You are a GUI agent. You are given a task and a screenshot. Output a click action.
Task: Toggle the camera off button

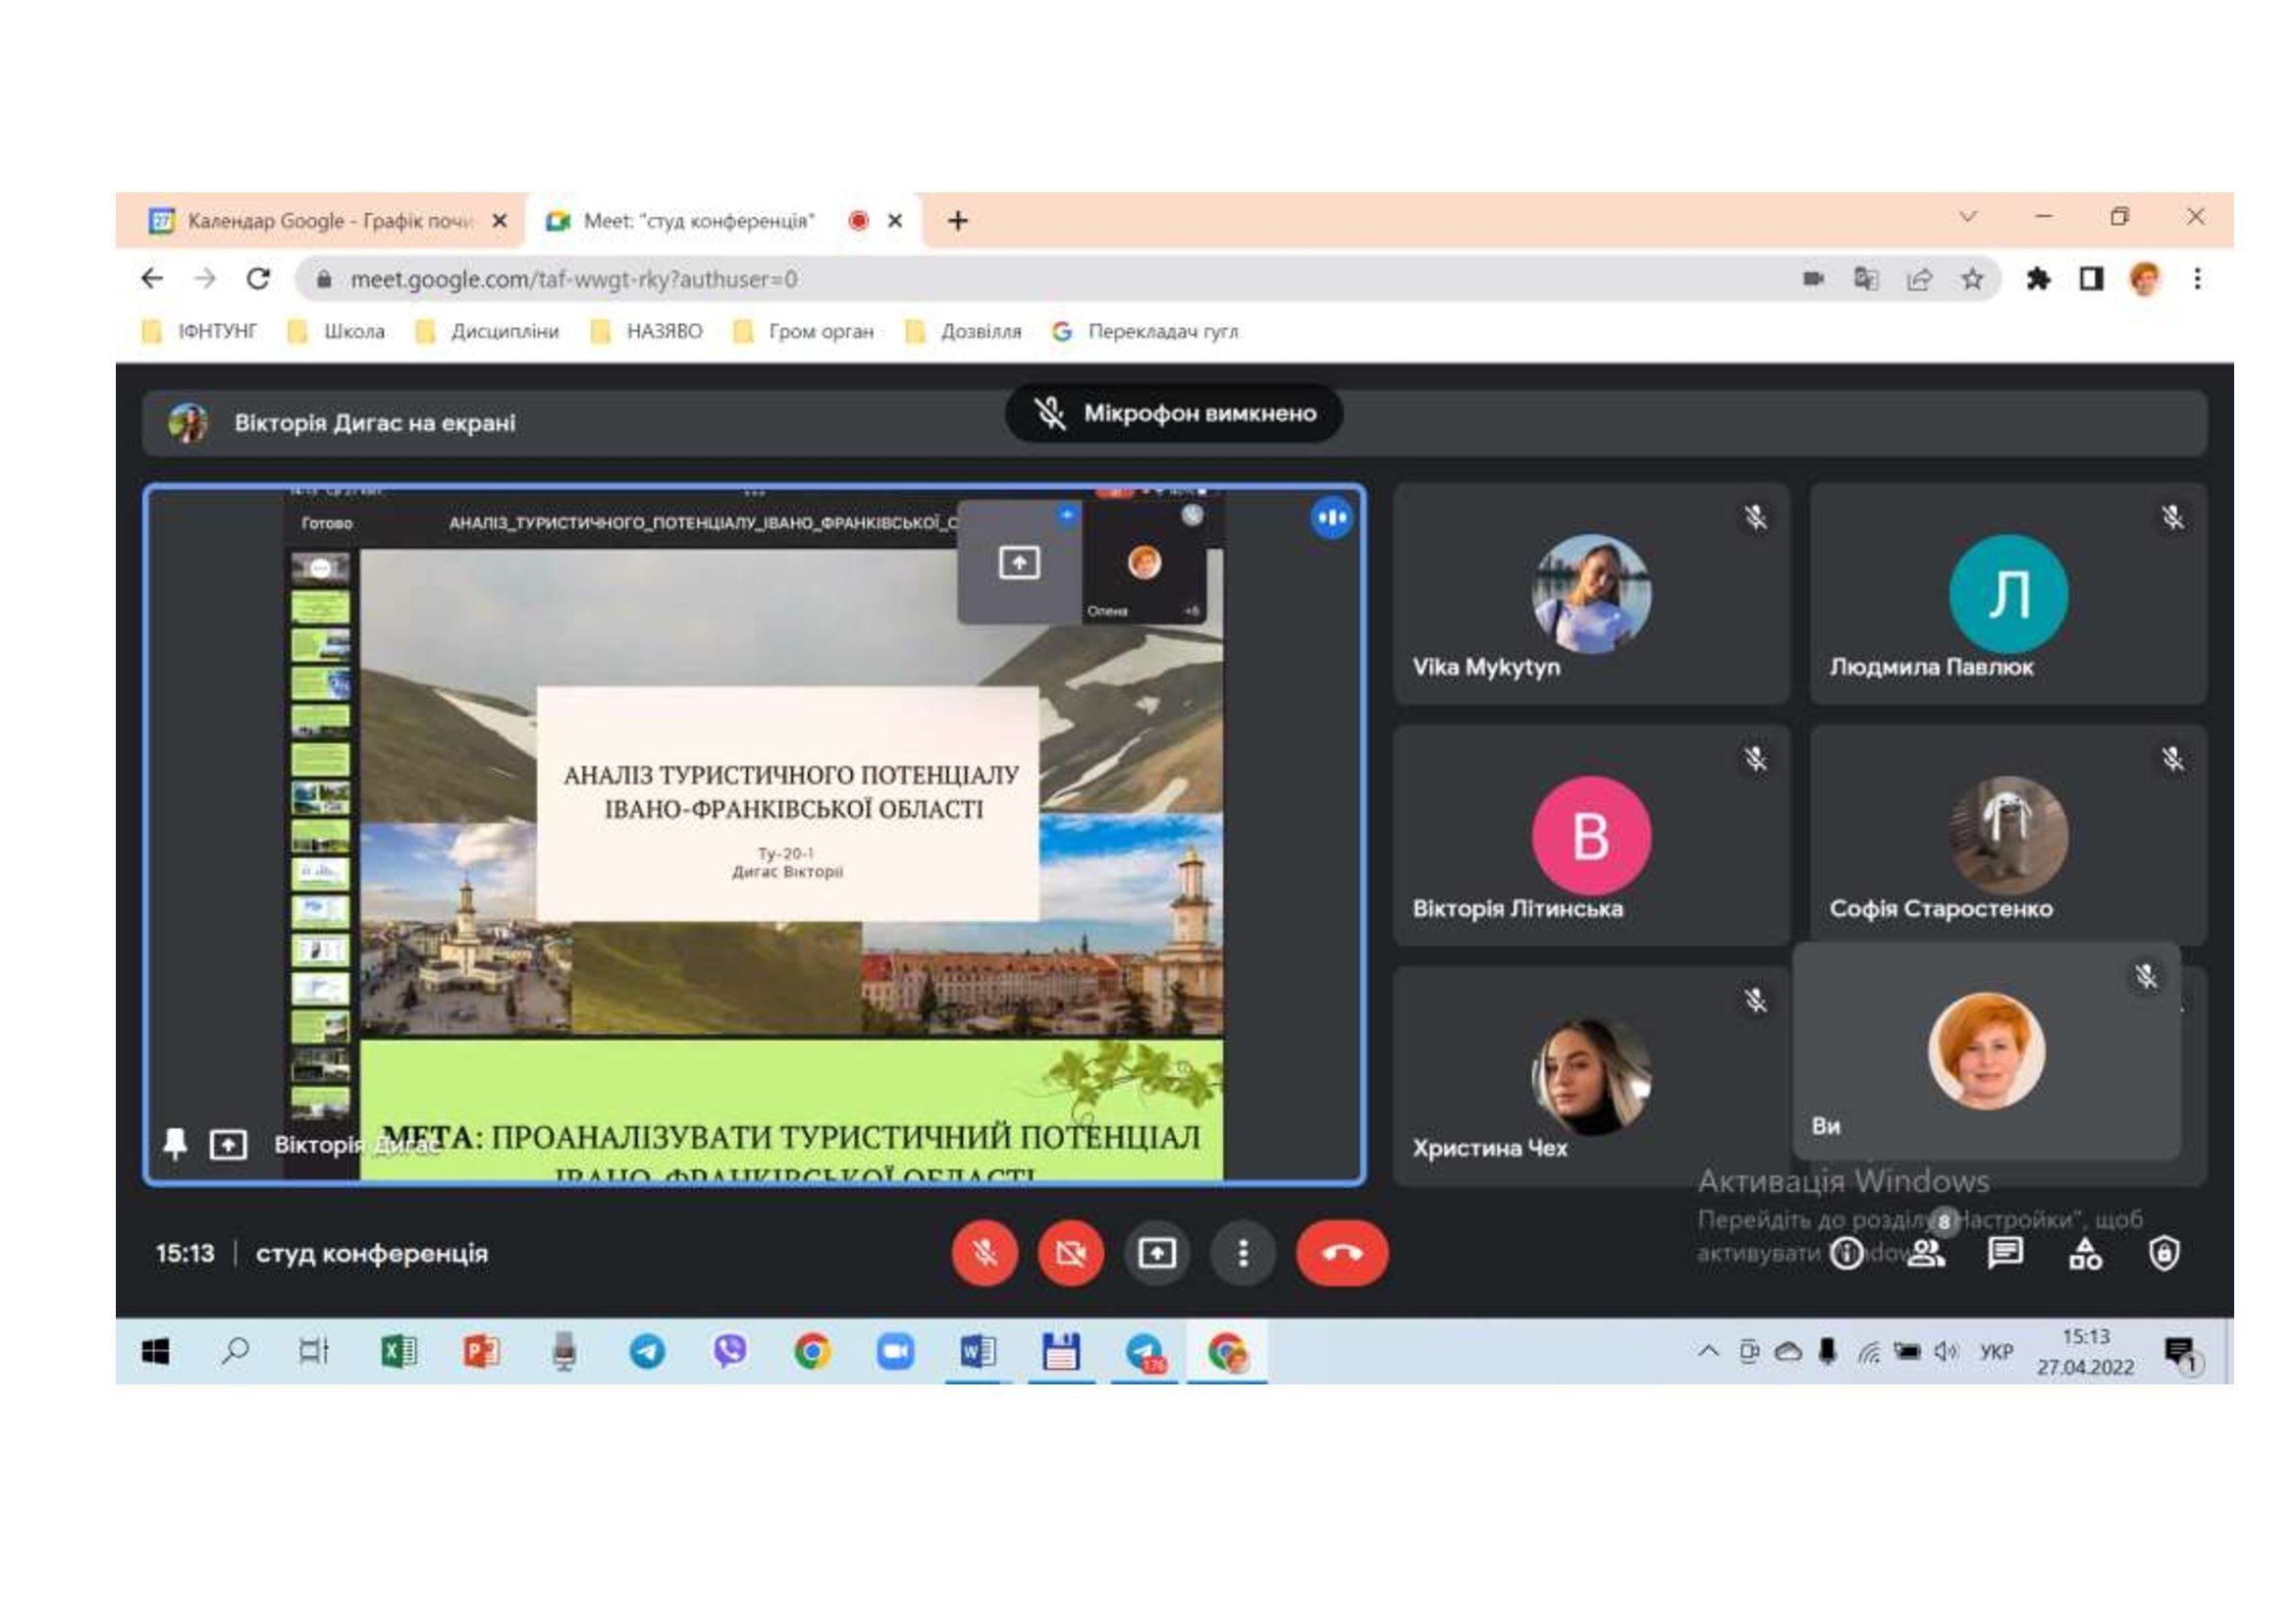pos(1070,1253)
